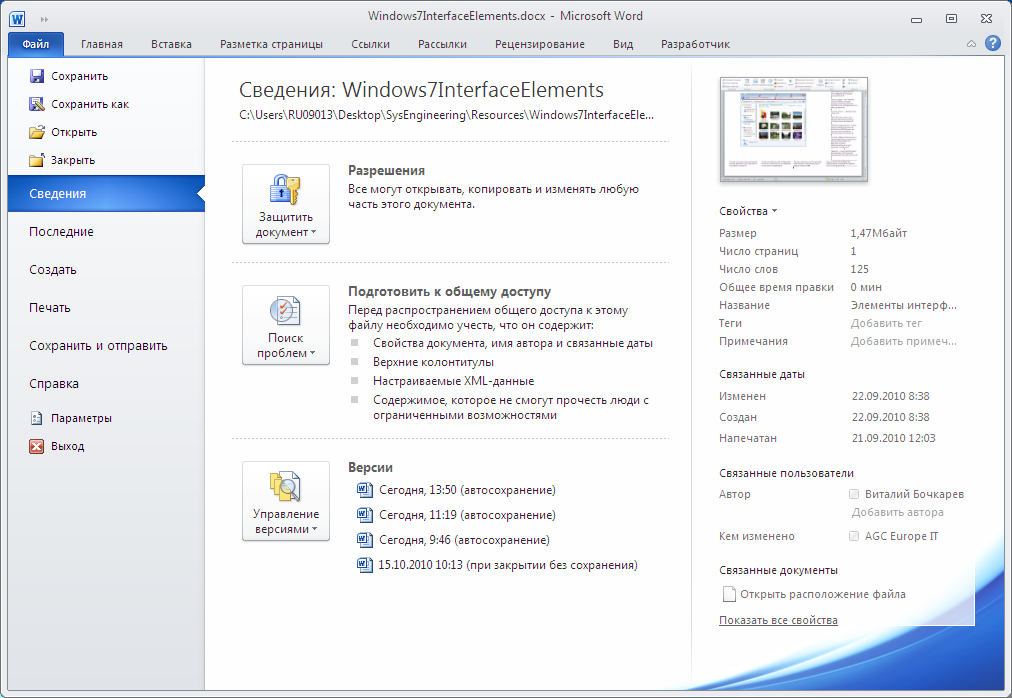Screen dimensions: 1012x698
Task: Click the Open folder icon
Action: (37, 132)
